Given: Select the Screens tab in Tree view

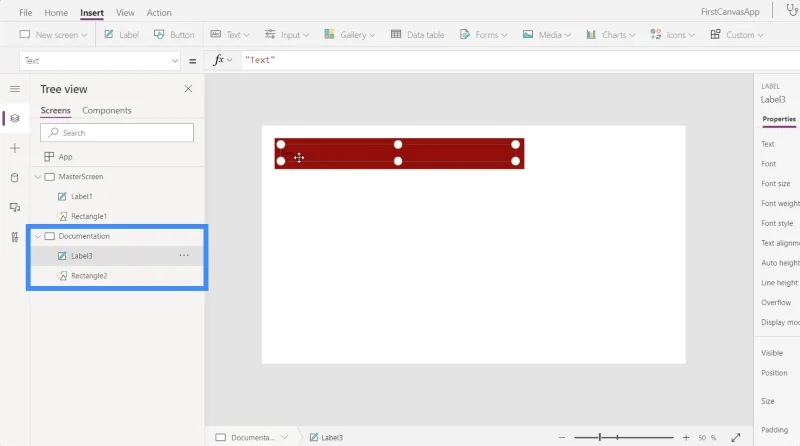Looking at the screenshot, I should click(56, 110).
